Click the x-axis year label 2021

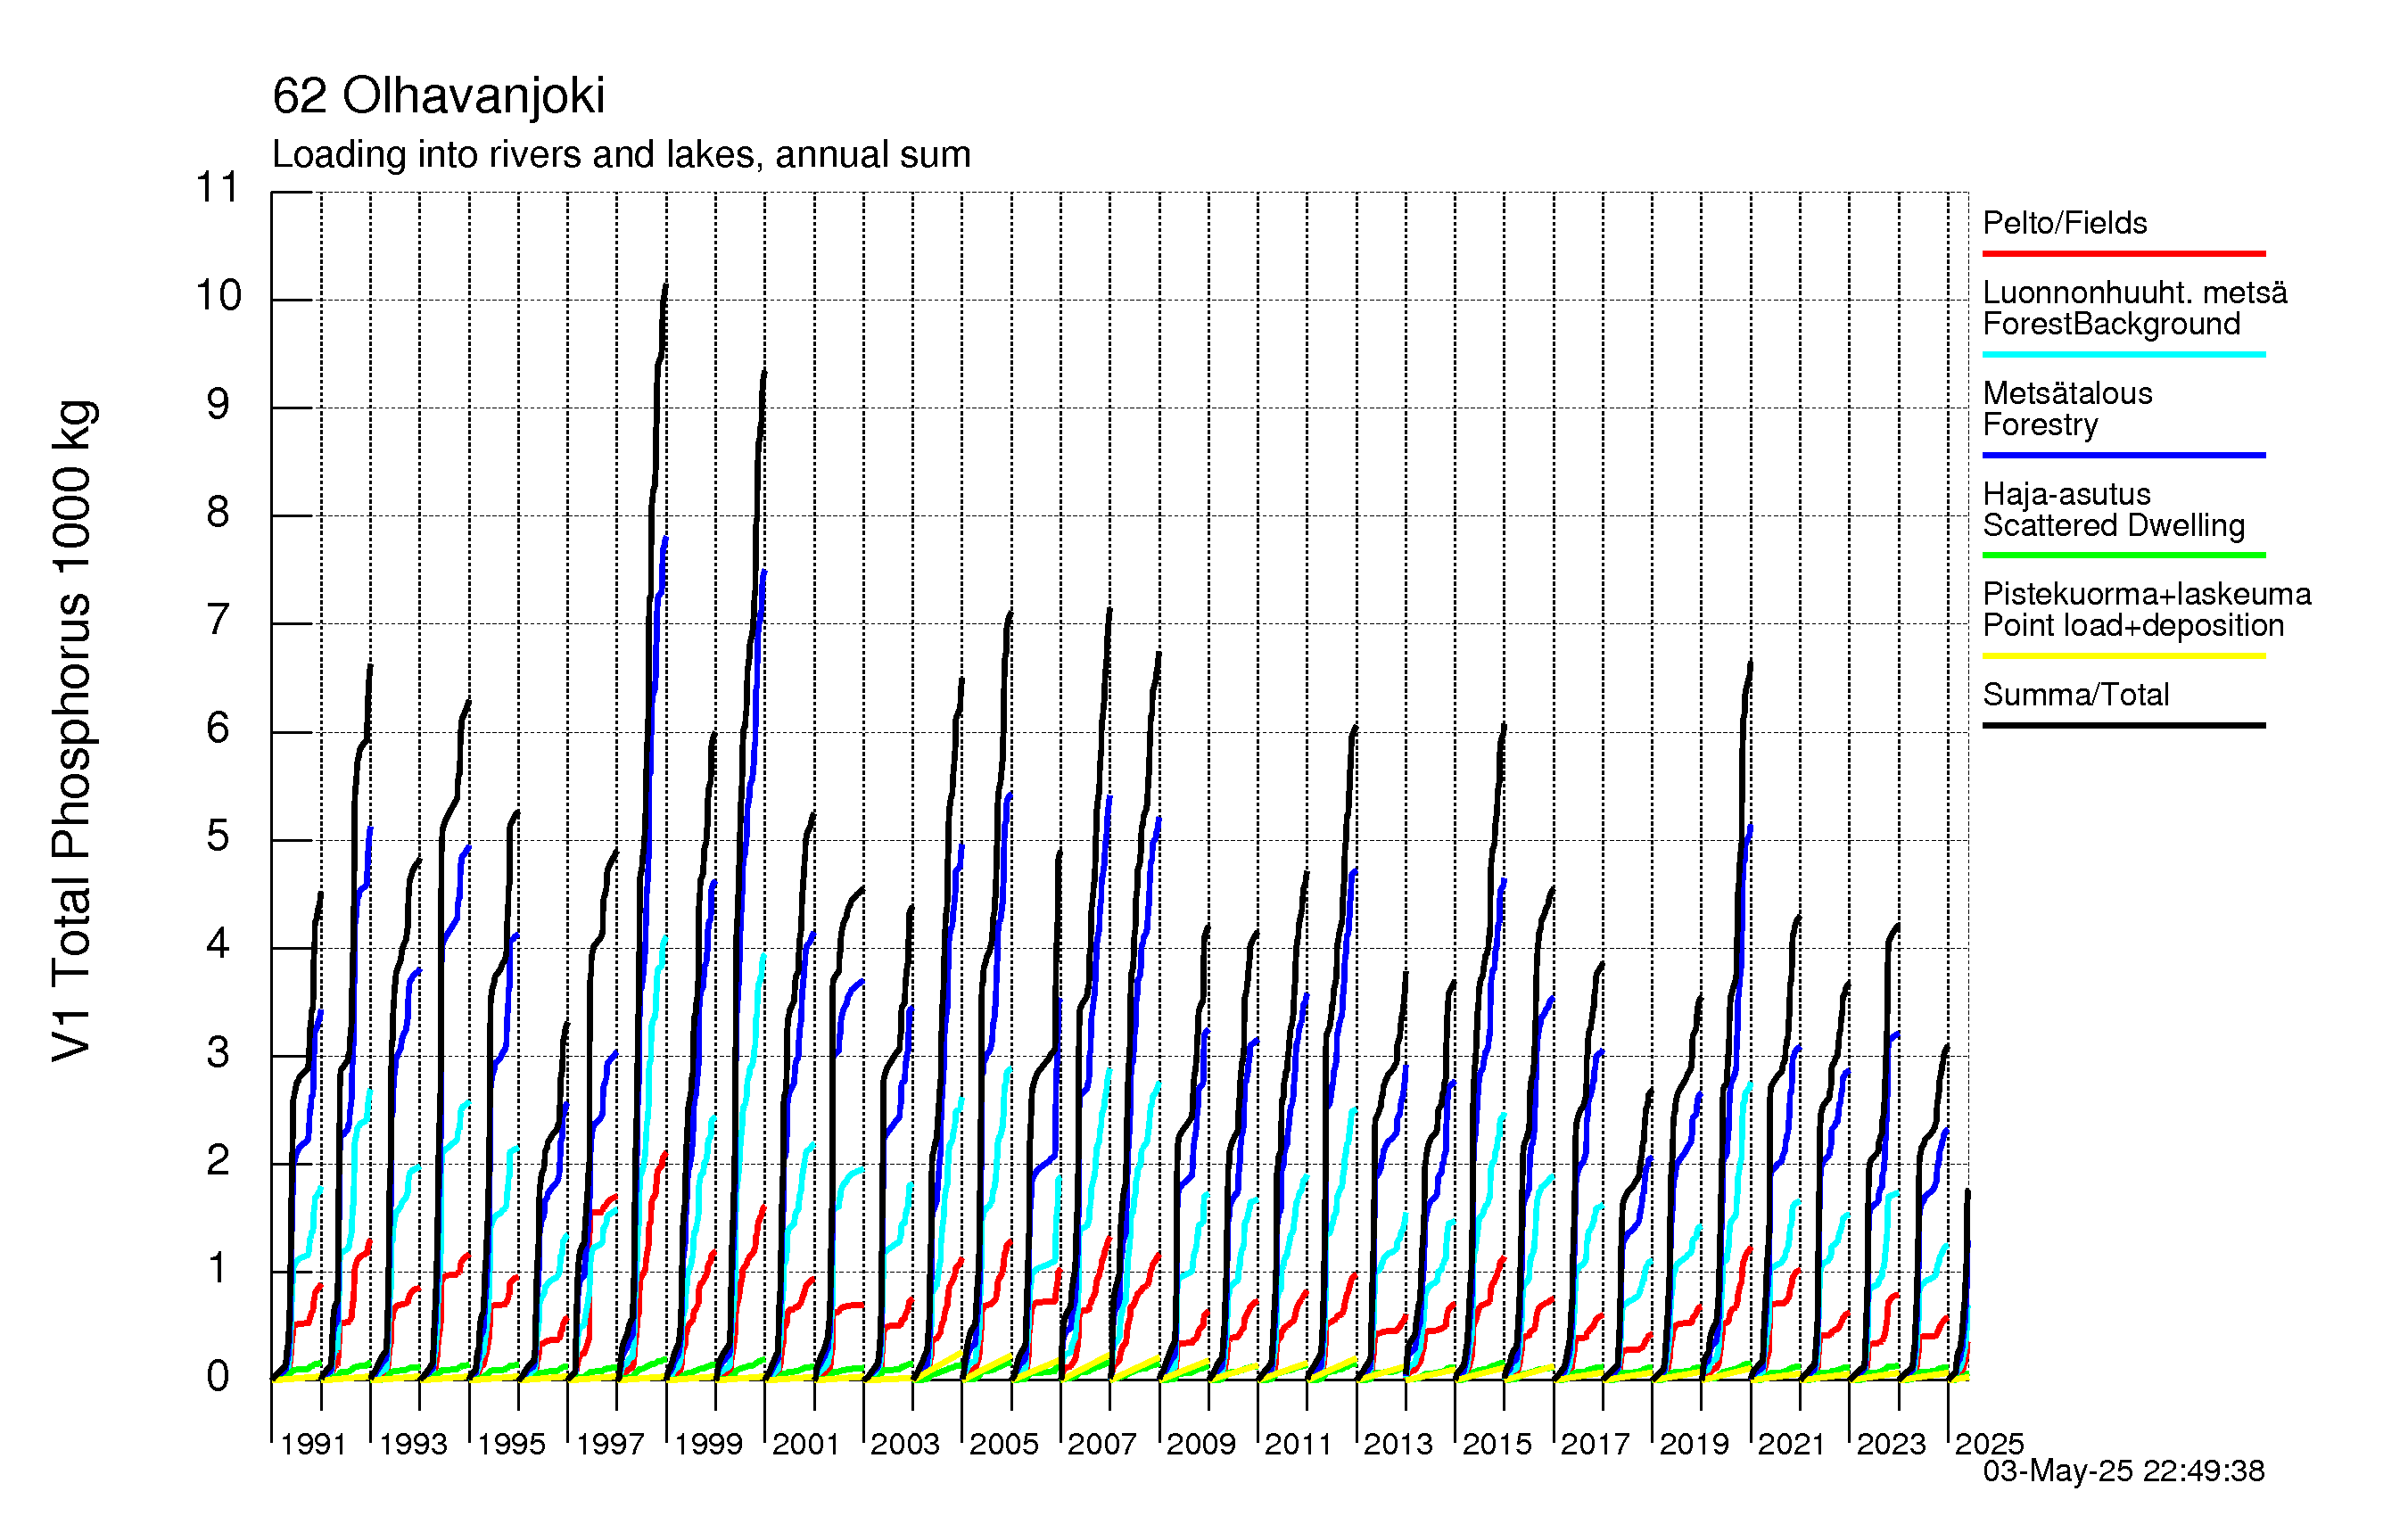(x=1792, y=1444)
